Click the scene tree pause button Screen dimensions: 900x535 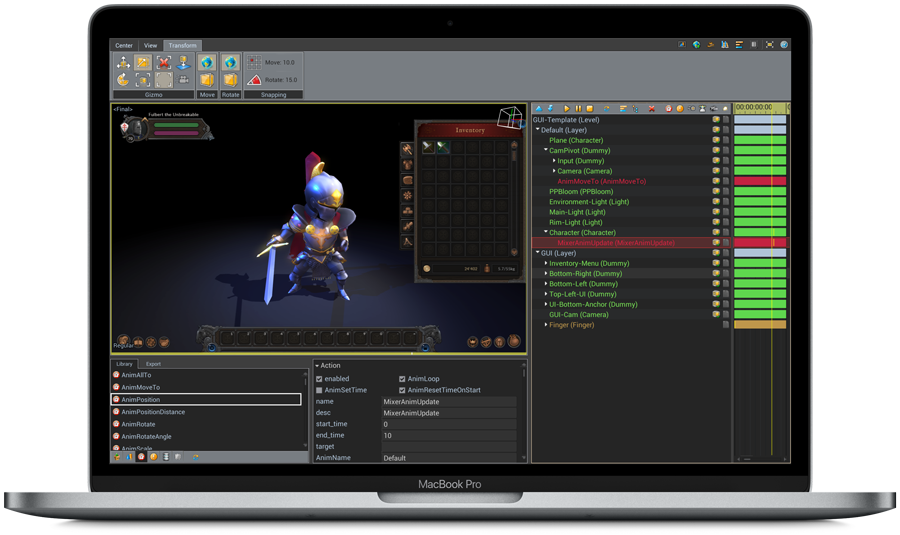pyautogui.click(x=579, y=108)
